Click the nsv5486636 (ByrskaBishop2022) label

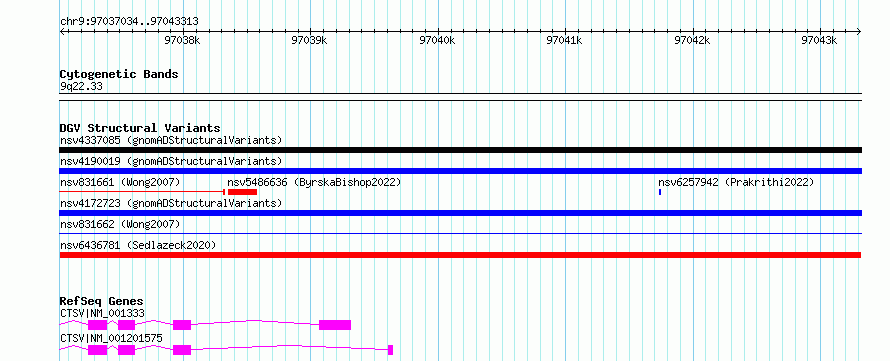pyautogui.click(x=314, y=182)
